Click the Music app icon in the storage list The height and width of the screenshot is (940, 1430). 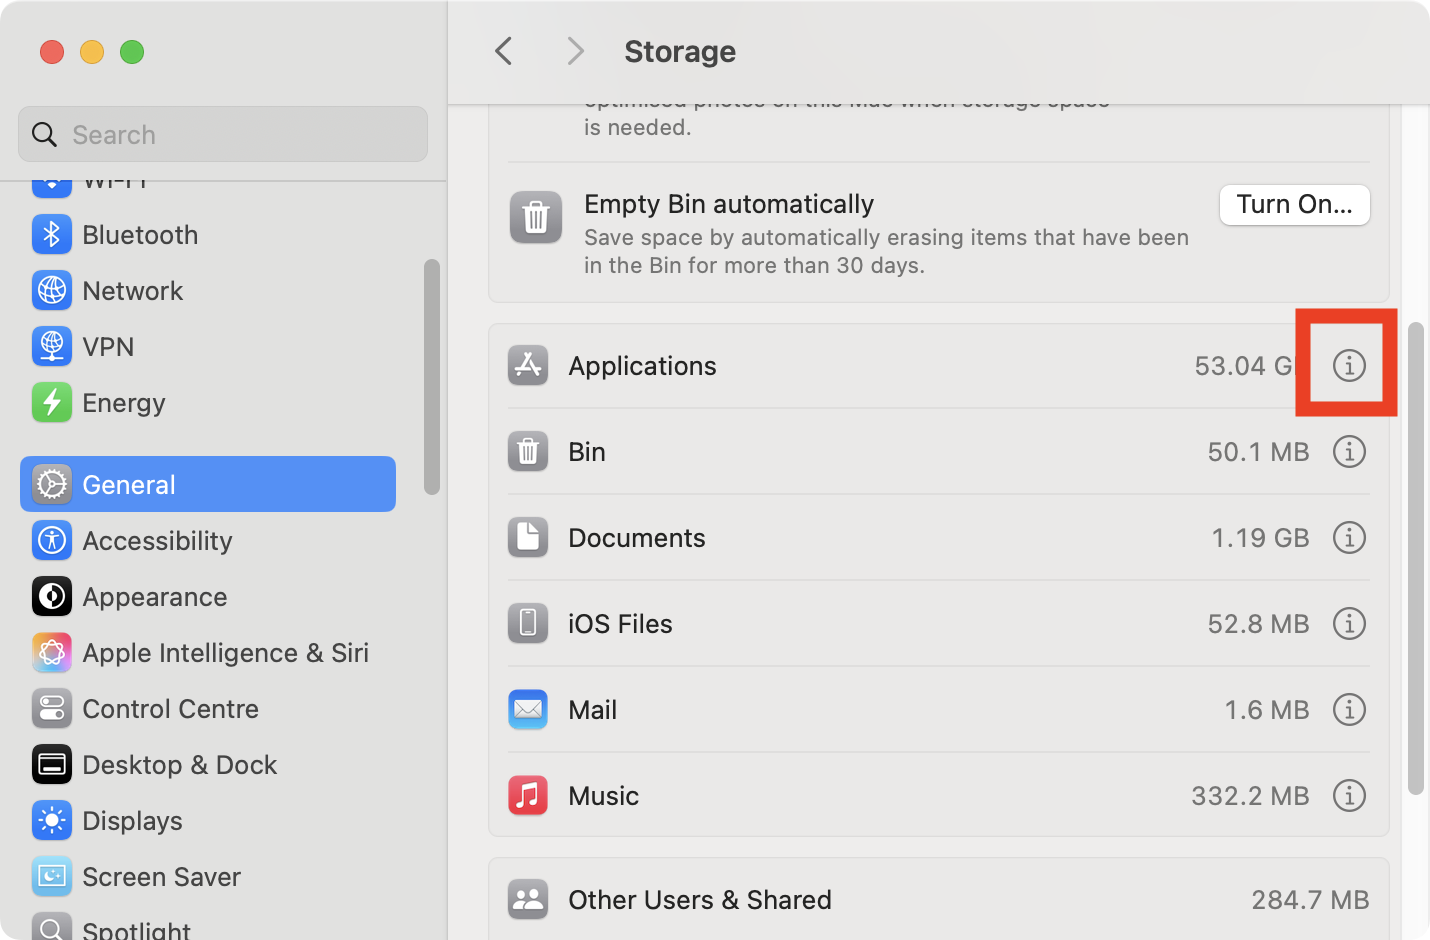[528, 795]
